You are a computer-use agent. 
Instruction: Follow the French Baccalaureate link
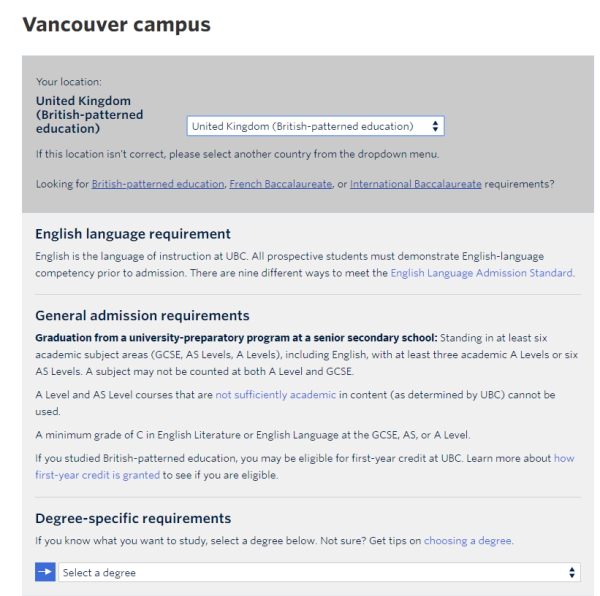click(x=280, y=184)
